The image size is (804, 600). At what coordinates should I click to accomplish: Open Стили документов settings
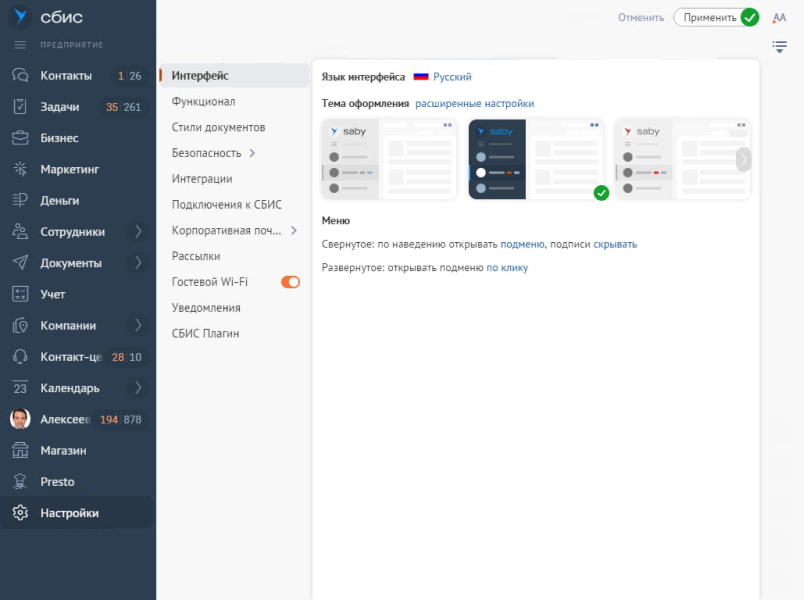click(218, 127)
